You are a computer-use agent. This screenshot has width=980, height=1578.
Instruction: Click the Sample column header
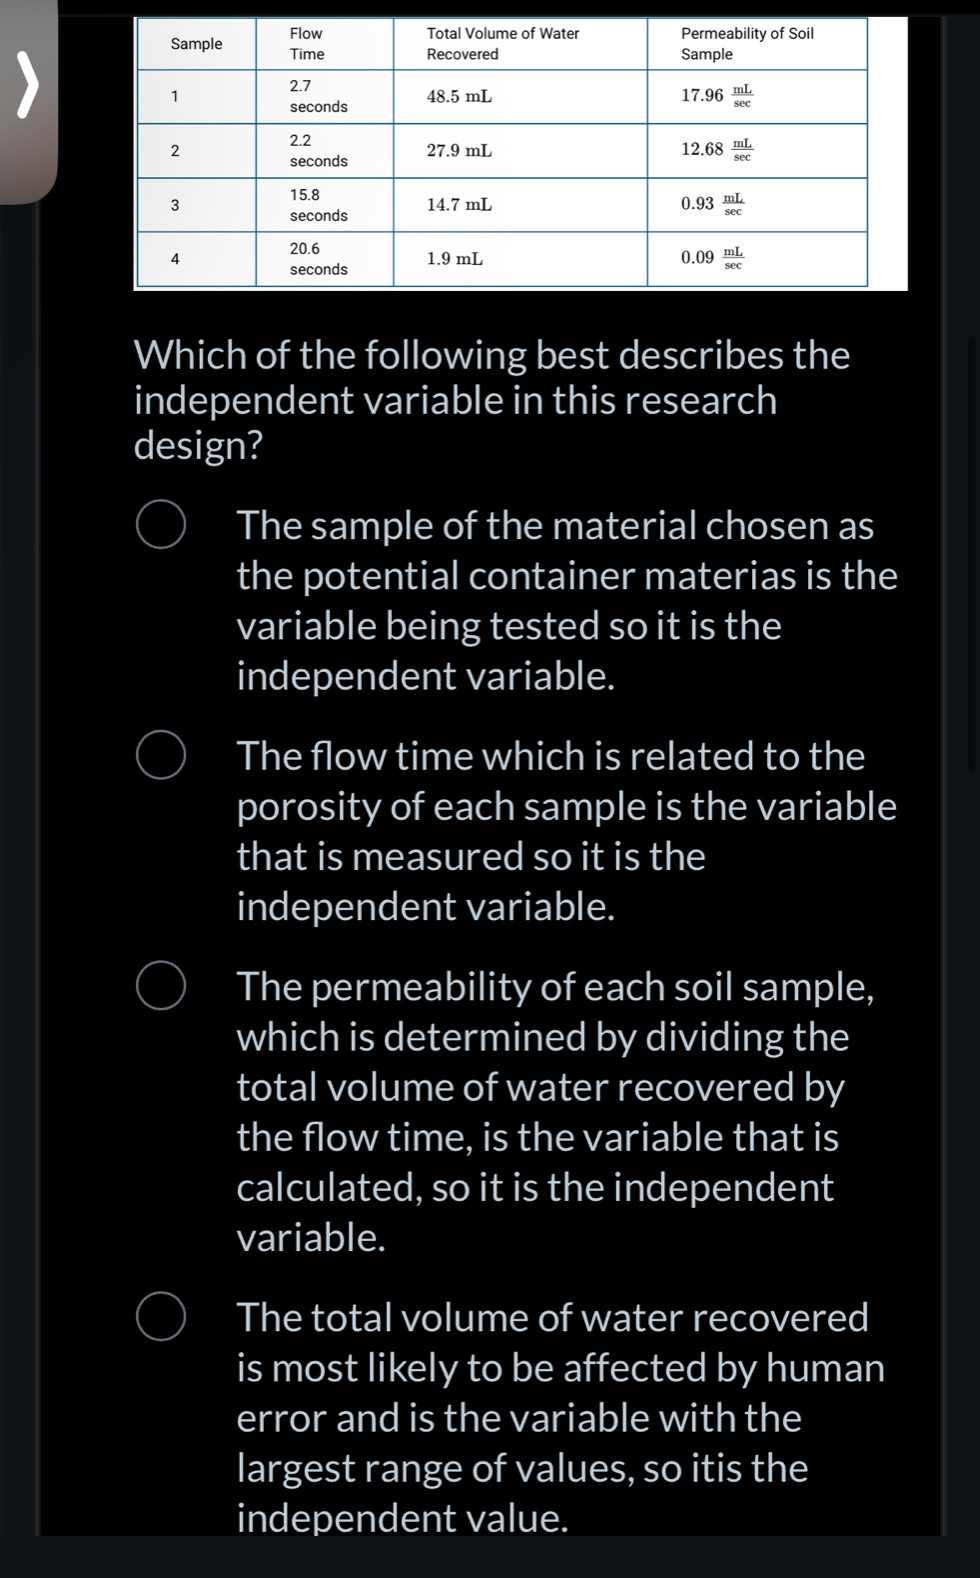196,43
